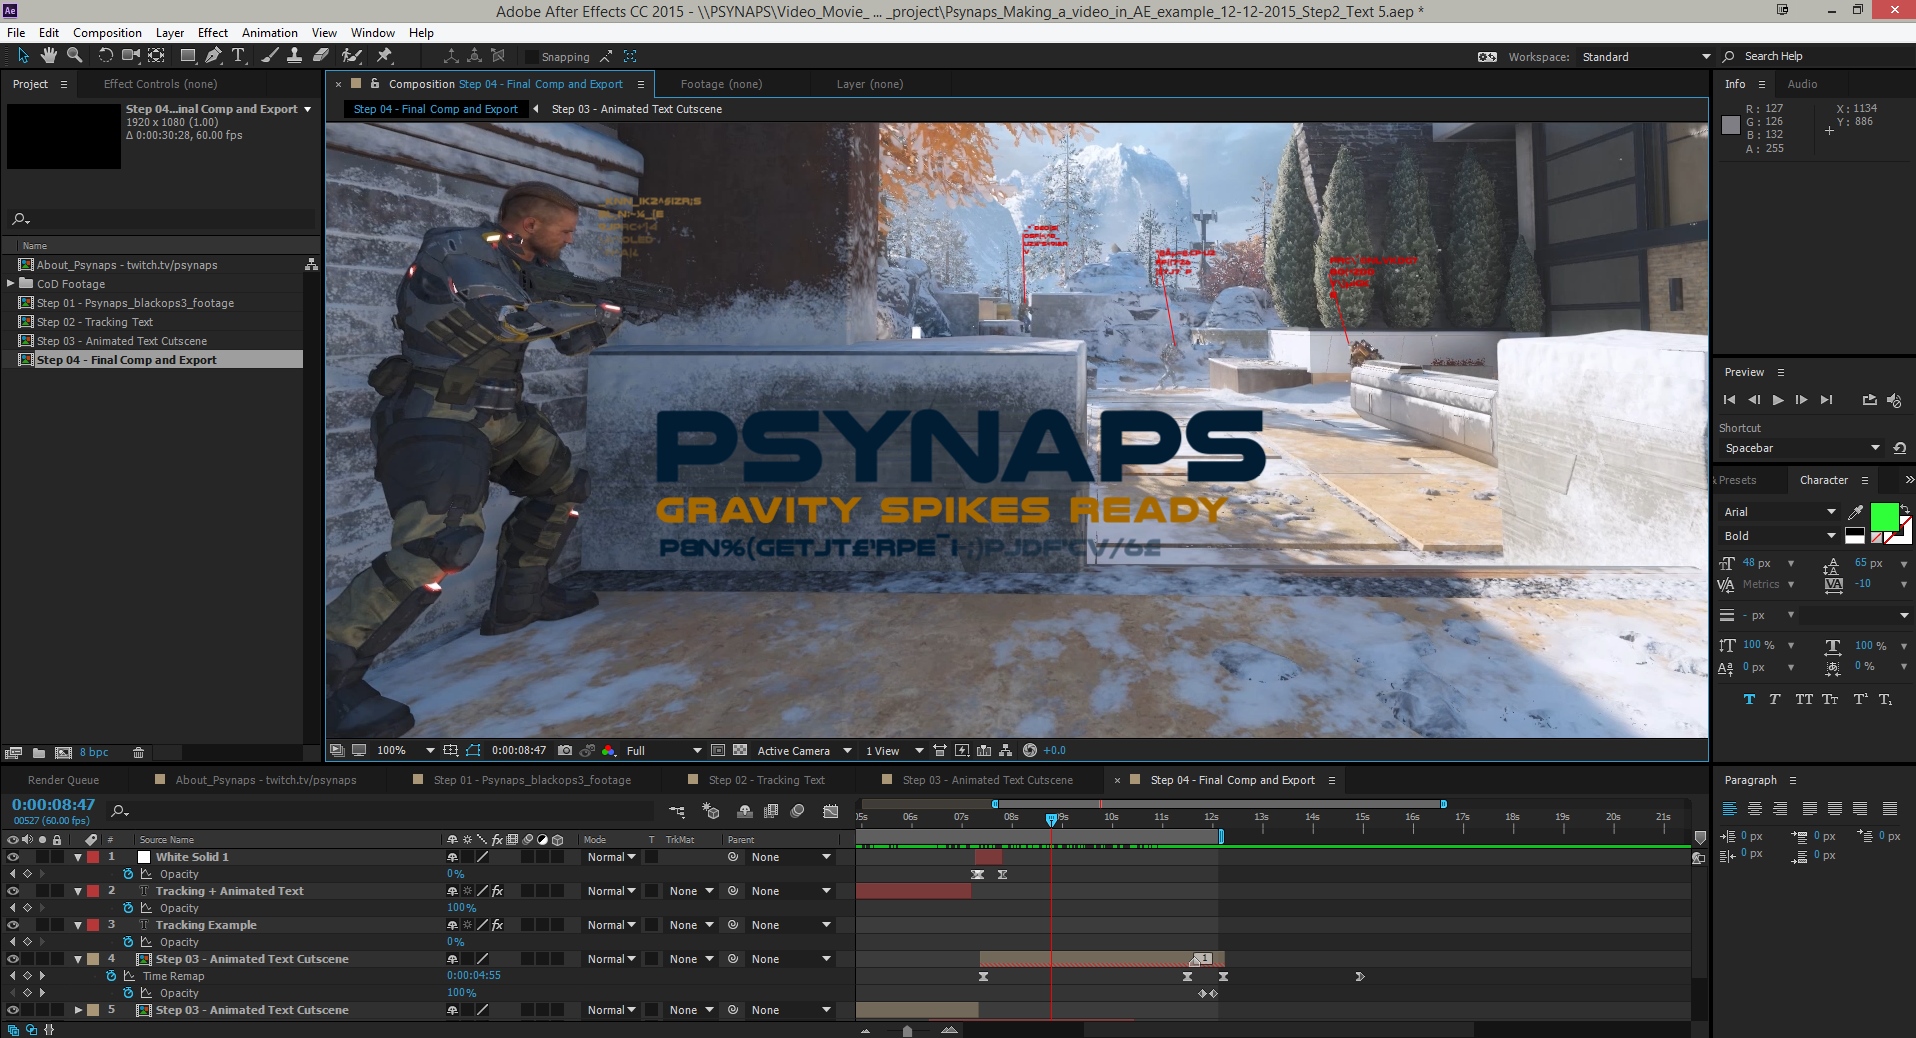This screenshot has height=1038, width=1916.
Task: Expand the CoD Footage folder
Action: tap(10, 284)
